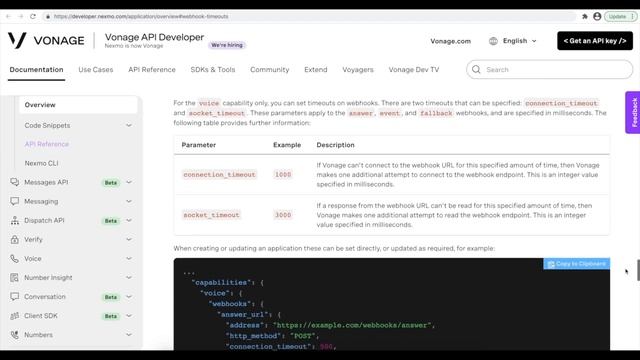Expand Messages API section chevron
This screenshot has height=360, width=640.
(x=129, y=182)
